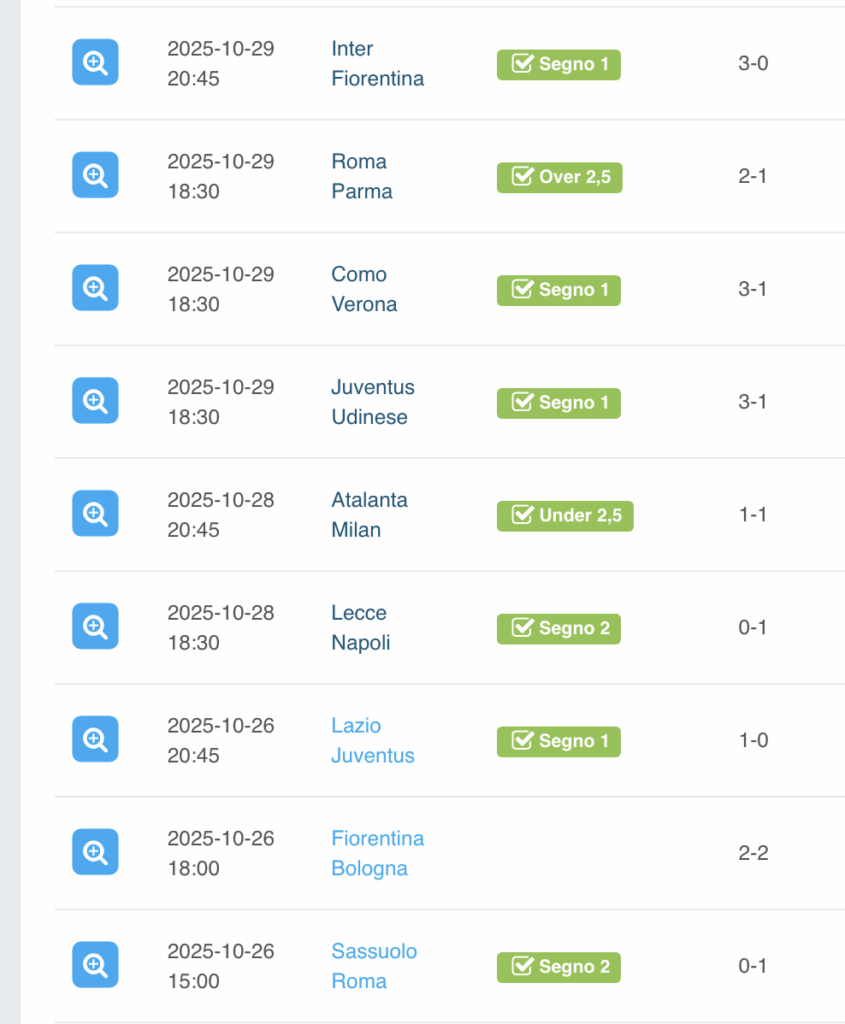
Task: Open the Lecce–Napoli magnifier icon
Action: pyautogui.click(x=95, y=628)
